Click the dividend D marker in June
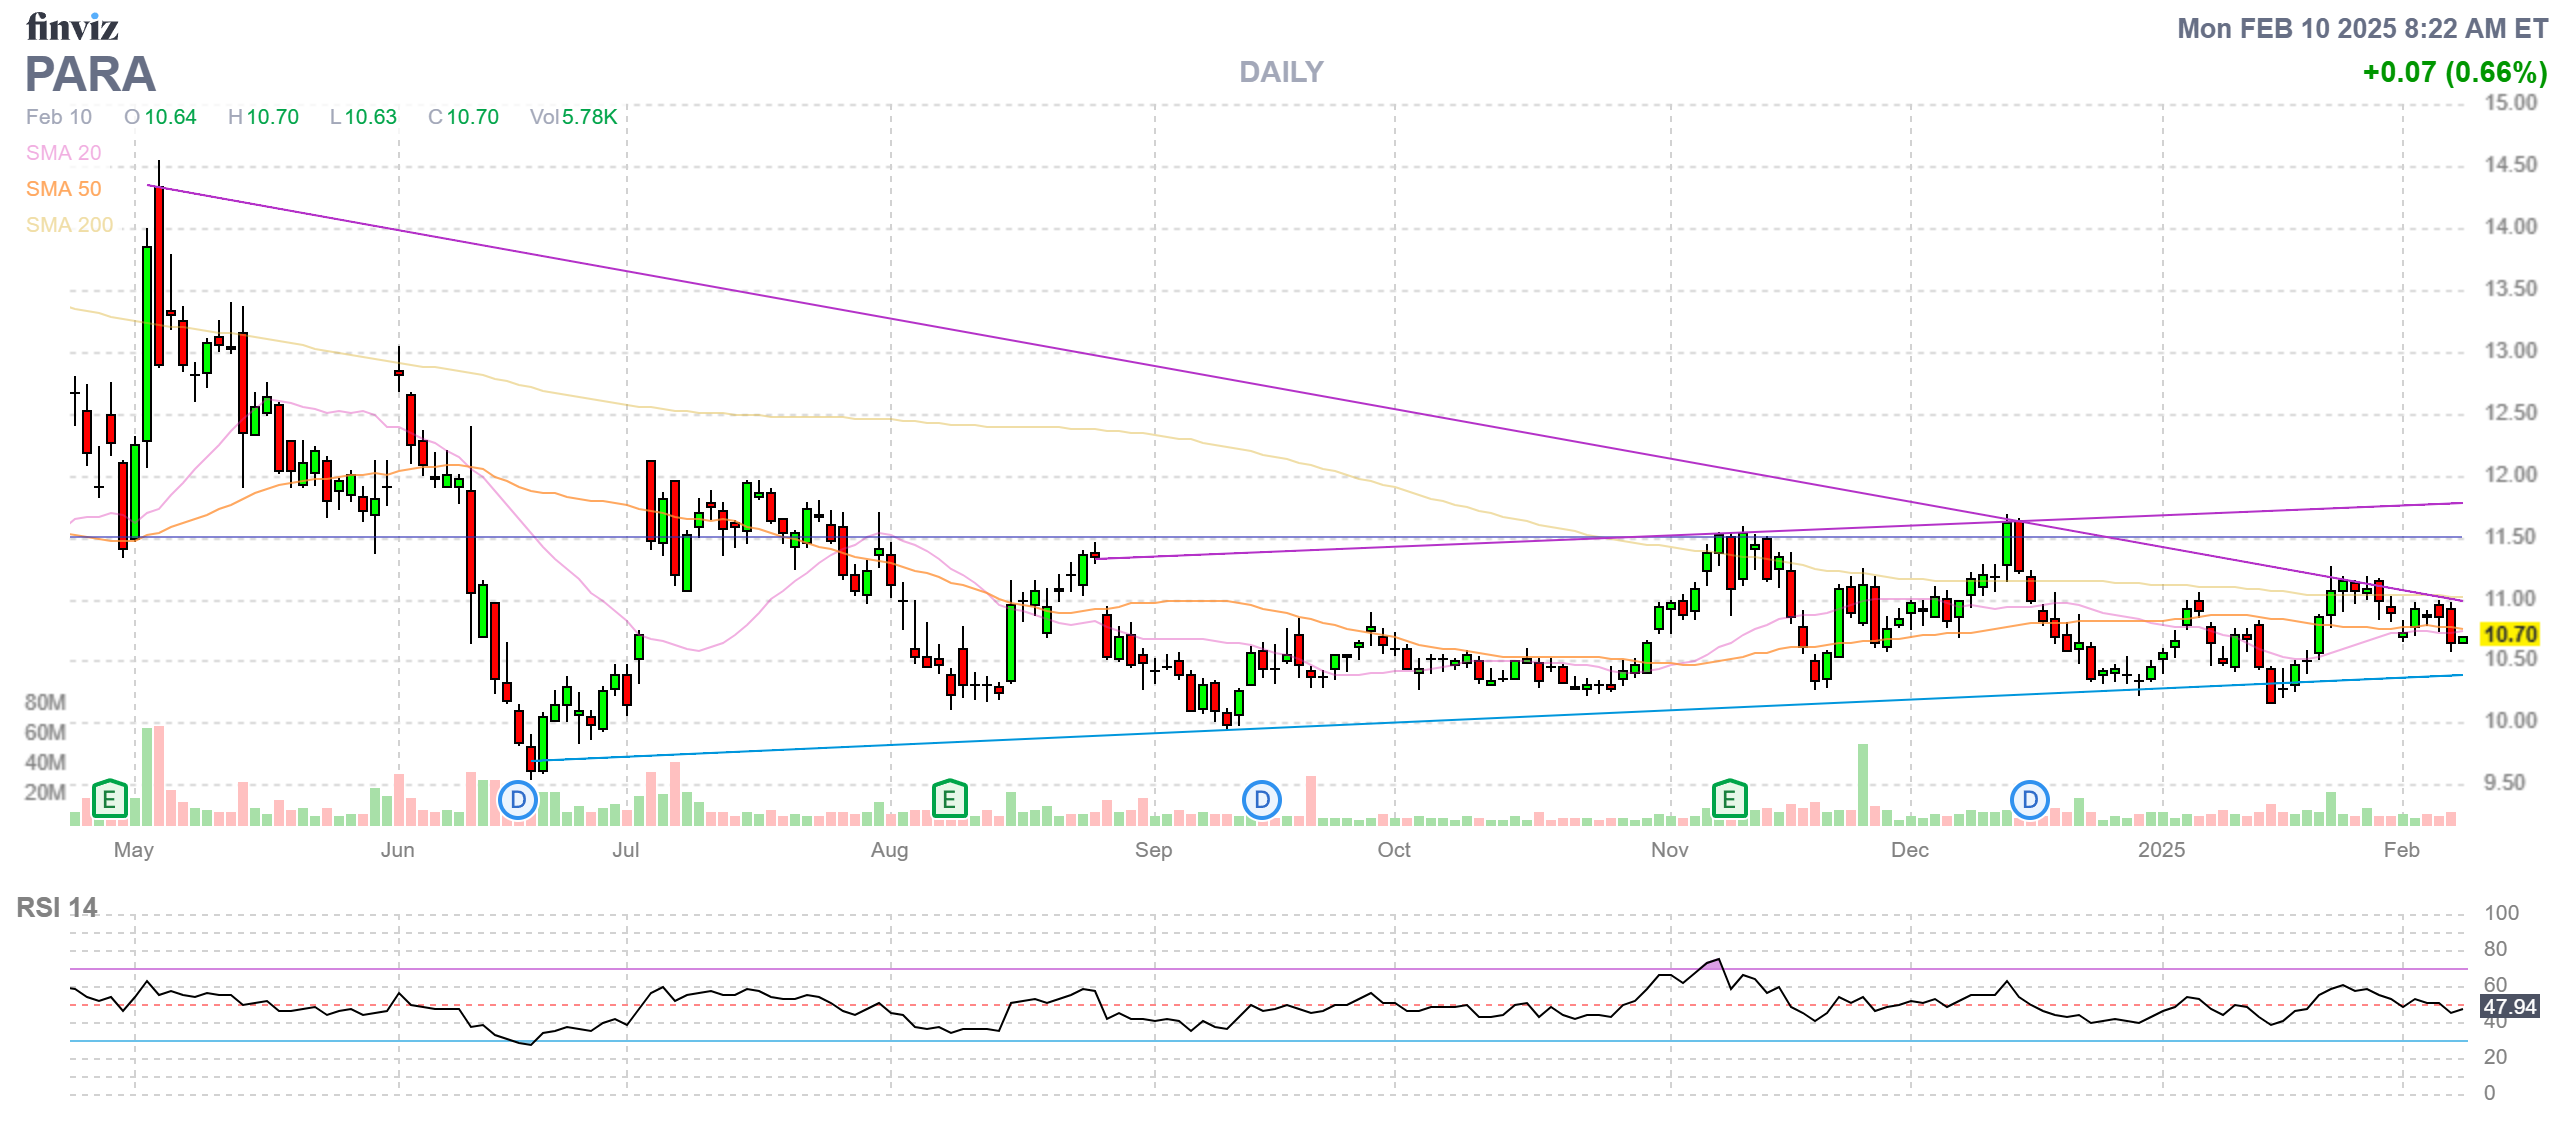 point(518,800)
